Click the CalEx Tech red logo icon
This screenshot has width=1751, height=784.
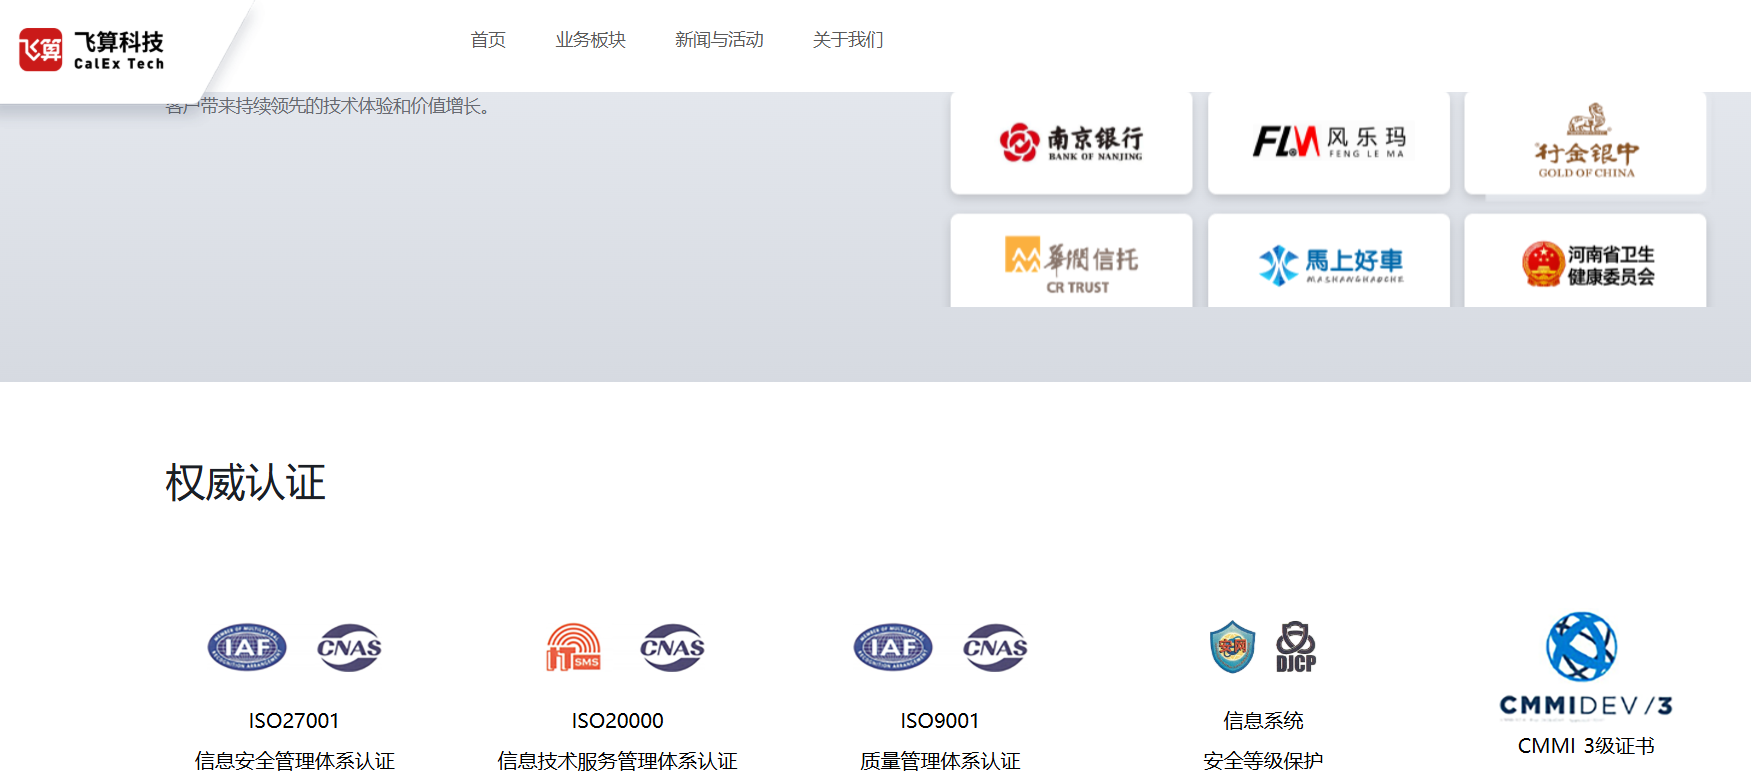point(41,50)
